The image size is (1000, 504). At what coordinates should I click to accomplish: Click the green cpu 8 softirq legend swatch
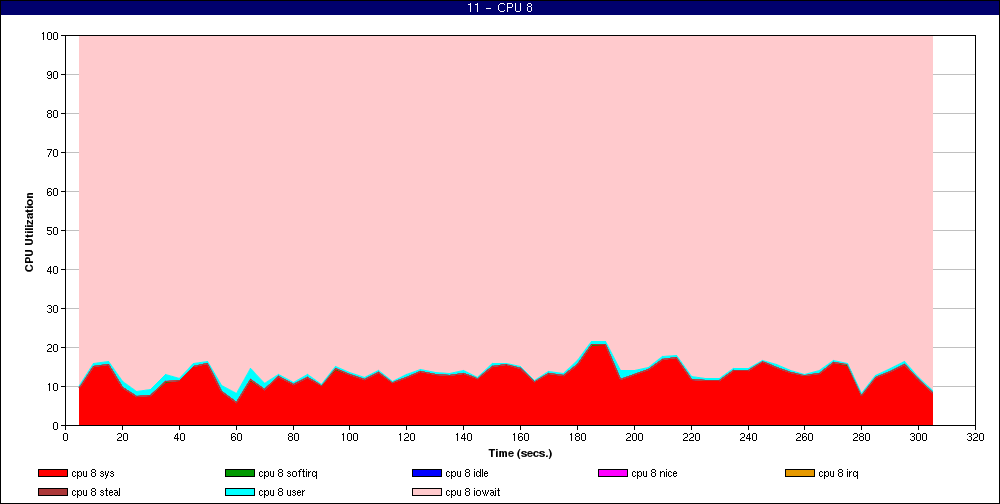click(240, 473)
